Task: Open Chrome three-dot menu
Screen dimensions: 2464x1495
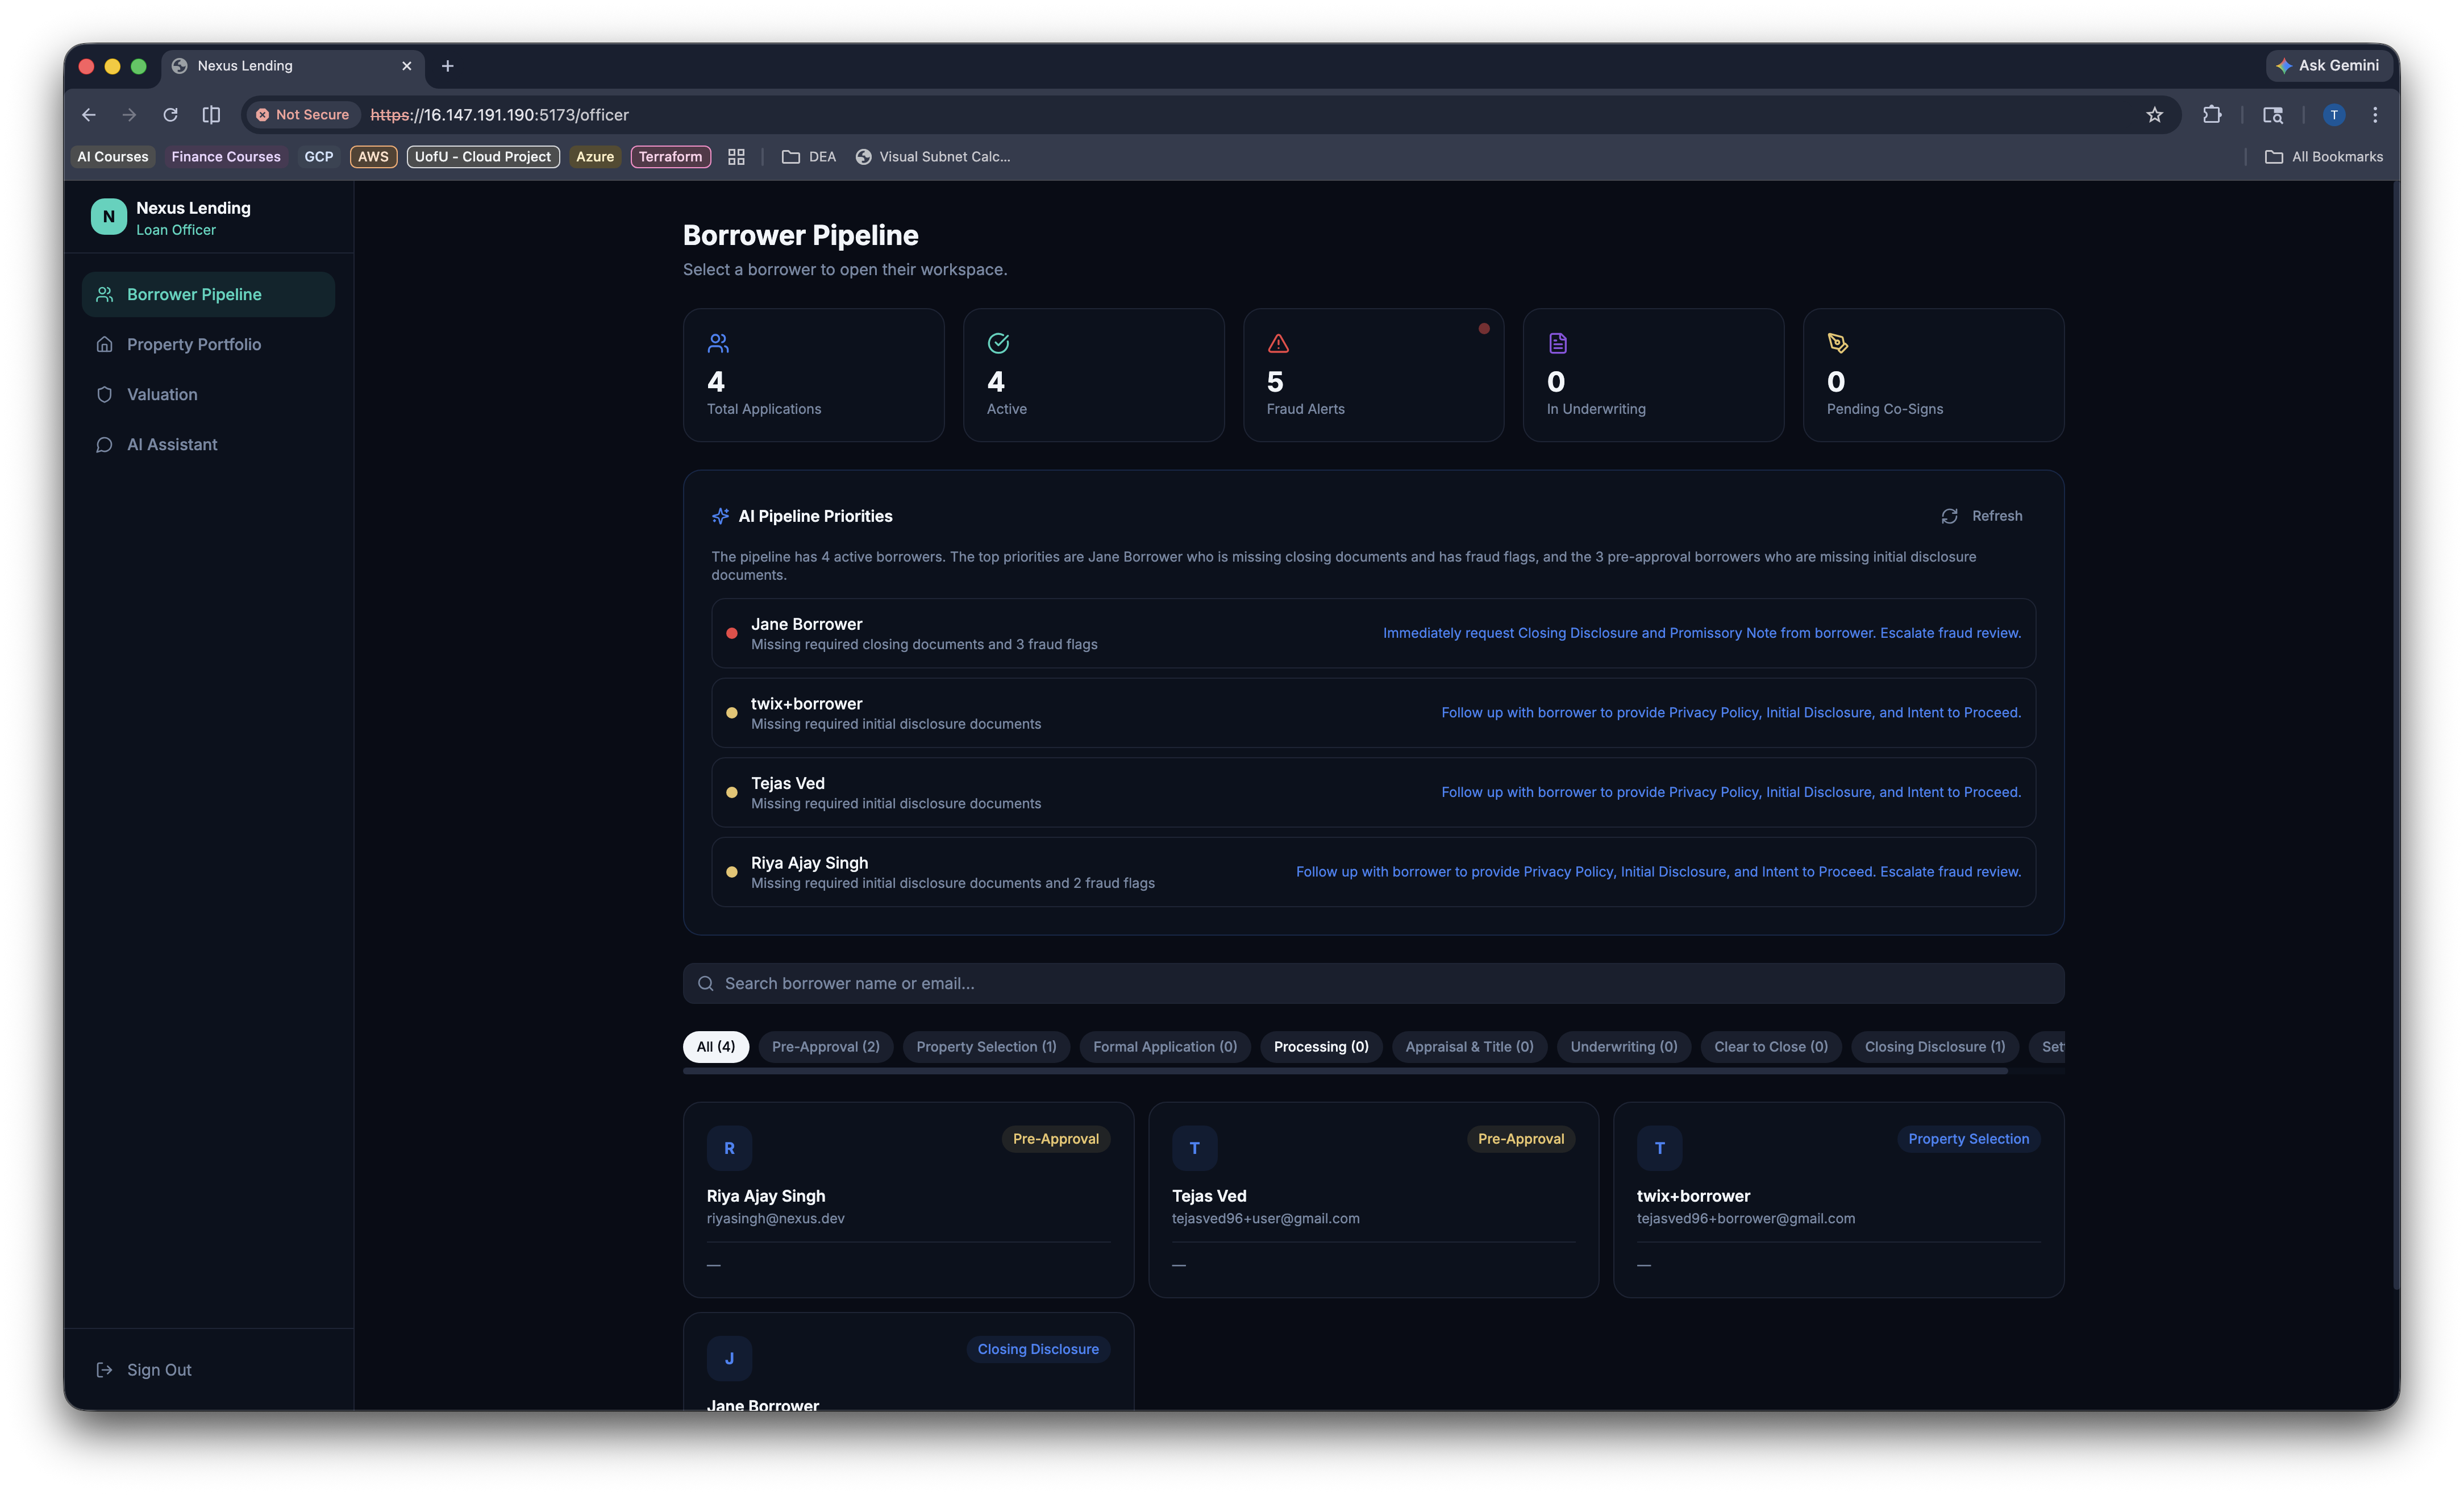Action: click(x=2375, y=115)
